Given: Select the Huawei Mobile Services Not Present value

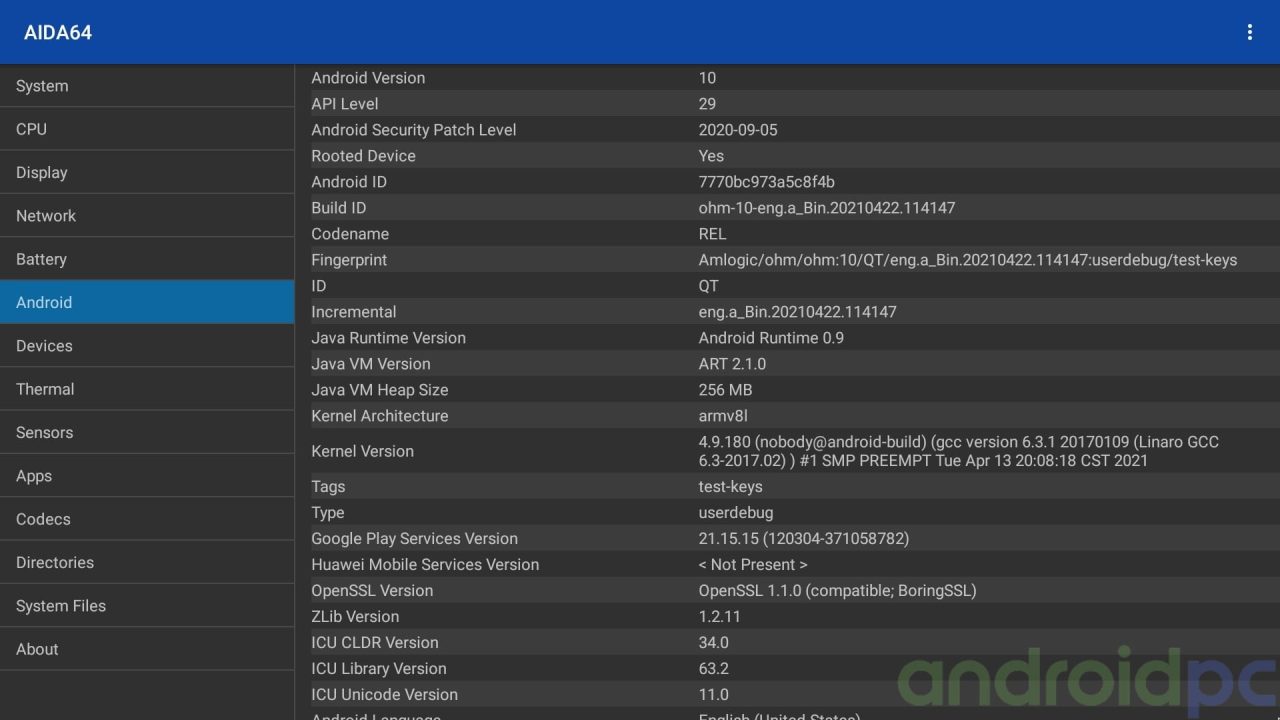Looking at the screenshot, I should (x=753, y=565).
